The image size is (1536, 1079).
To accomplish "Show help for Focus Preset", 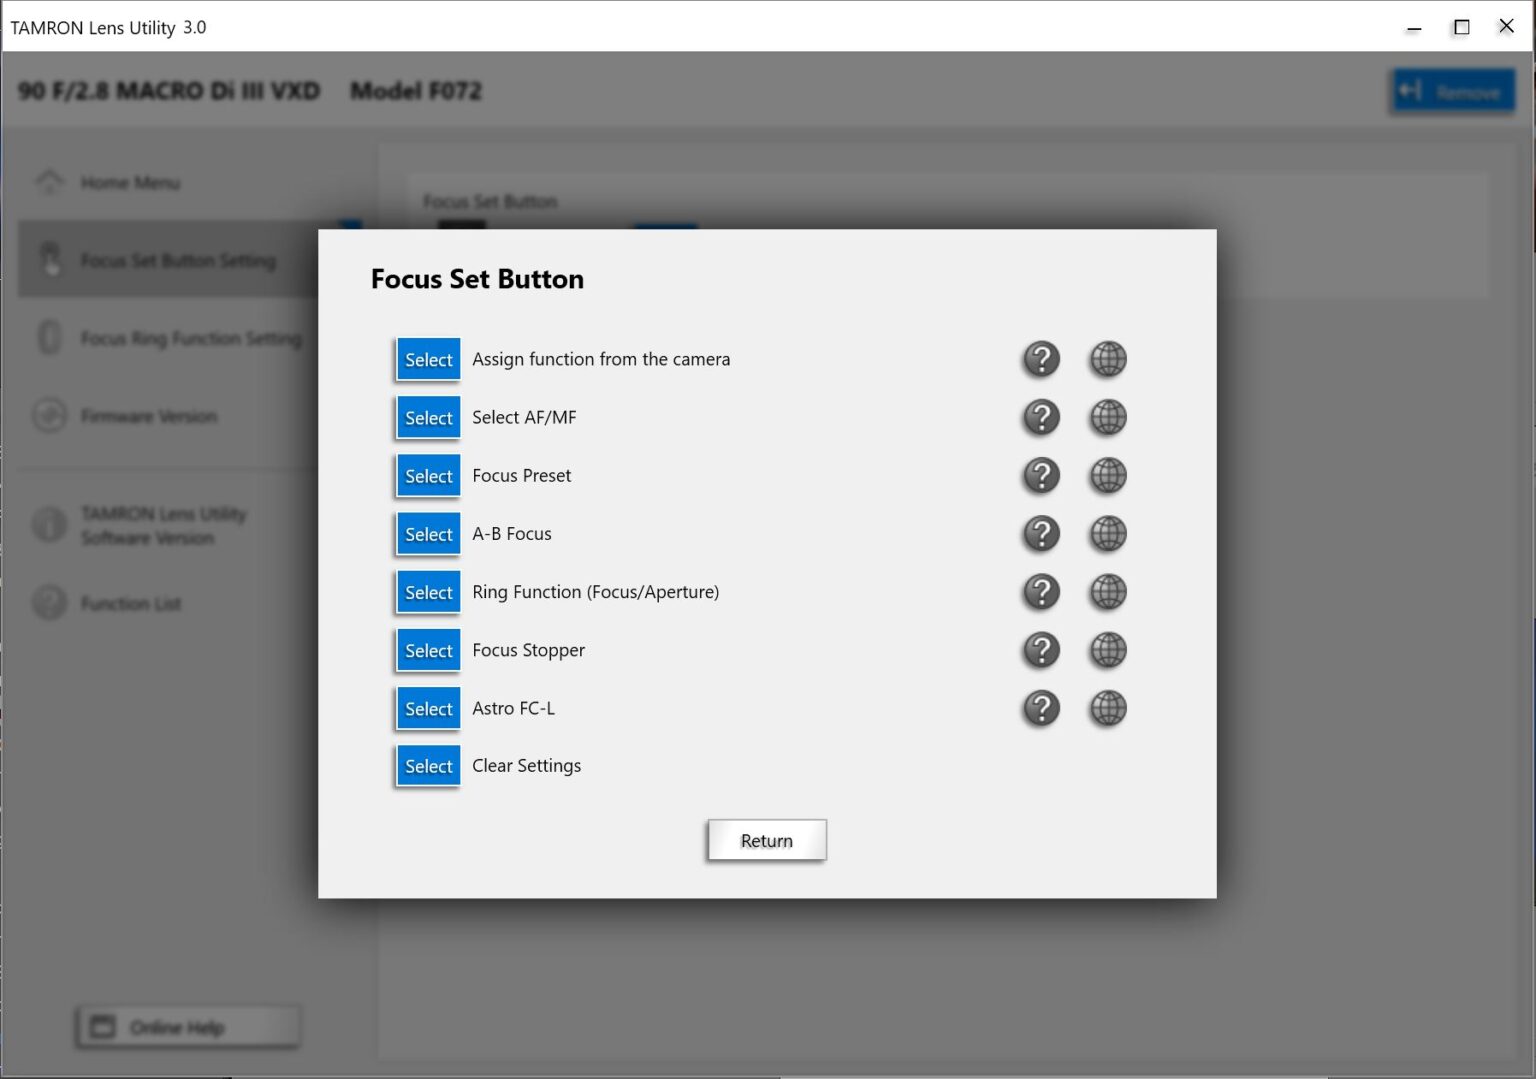I will pyautogui.click(x=1041, y=476).
